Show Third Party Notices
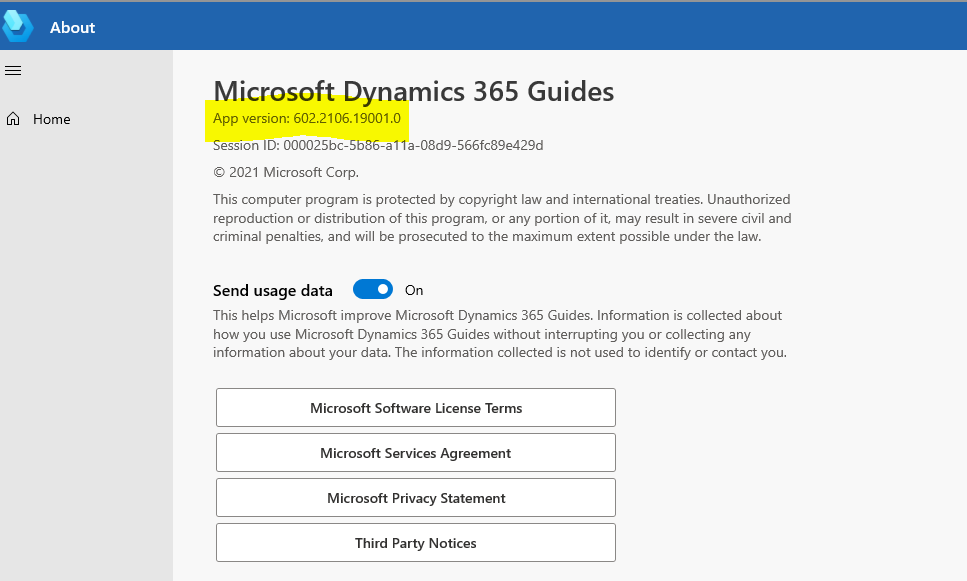Viewport: 967px width, 581px height. [x=416, y=543]
